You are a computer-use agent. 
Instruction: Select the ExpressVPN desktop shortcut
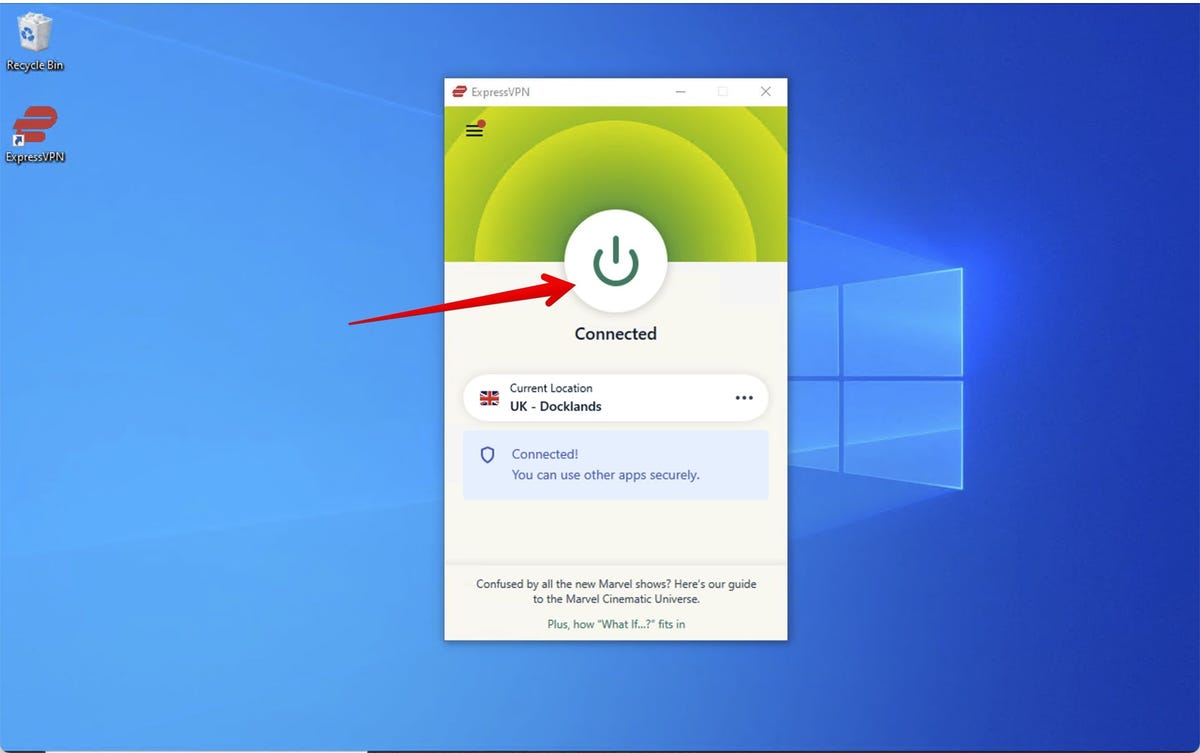pos(35,134)
